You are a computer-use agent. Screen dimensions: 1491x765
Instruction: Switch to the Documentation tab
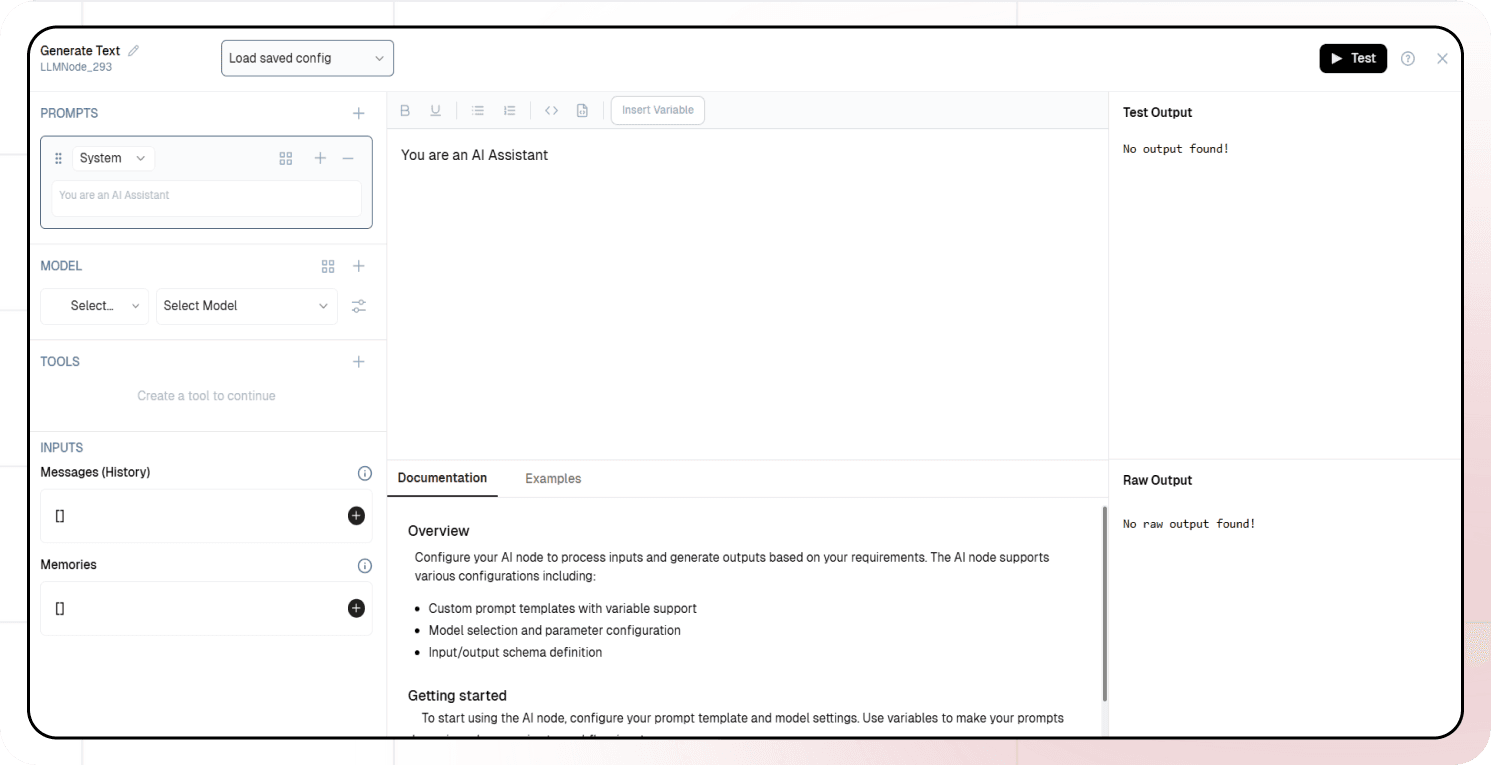[442, 478]
